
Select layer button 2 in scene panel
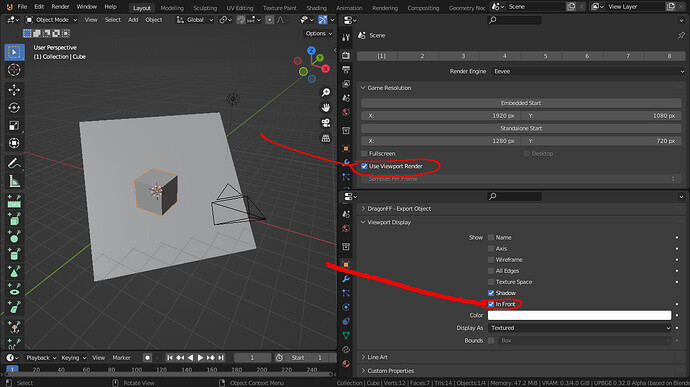pyautogui.click(x=422, y=56)
